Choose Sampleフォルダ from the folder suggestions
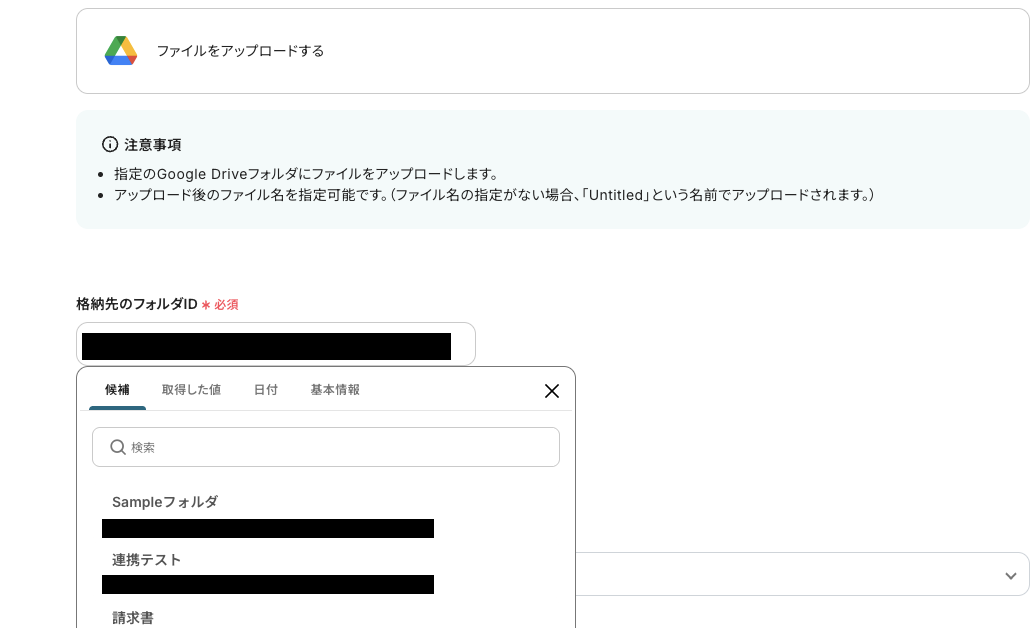Viewport: 1036px width, 628px height. tap(164, 502)
